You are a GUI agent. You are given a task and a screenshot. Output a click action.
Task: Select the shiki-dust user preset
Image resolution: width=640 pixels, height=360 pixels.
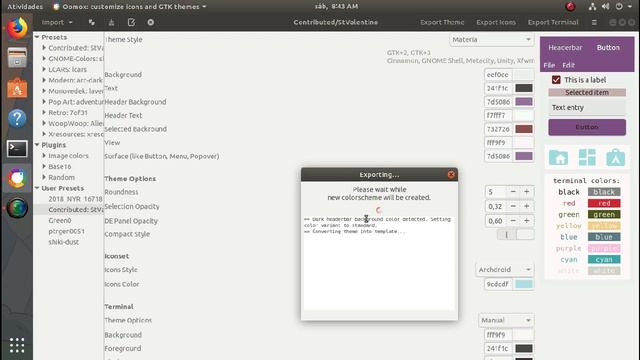pyautogui.click(x=64, y=242)
